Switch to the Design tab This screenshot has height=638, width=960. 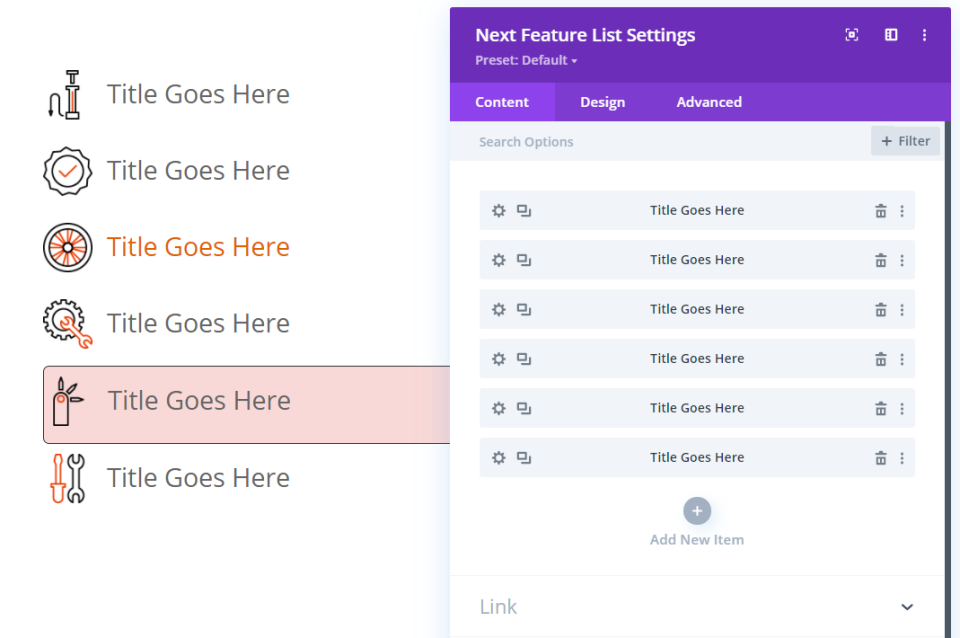pyautogui.click(x=602, y=102)
